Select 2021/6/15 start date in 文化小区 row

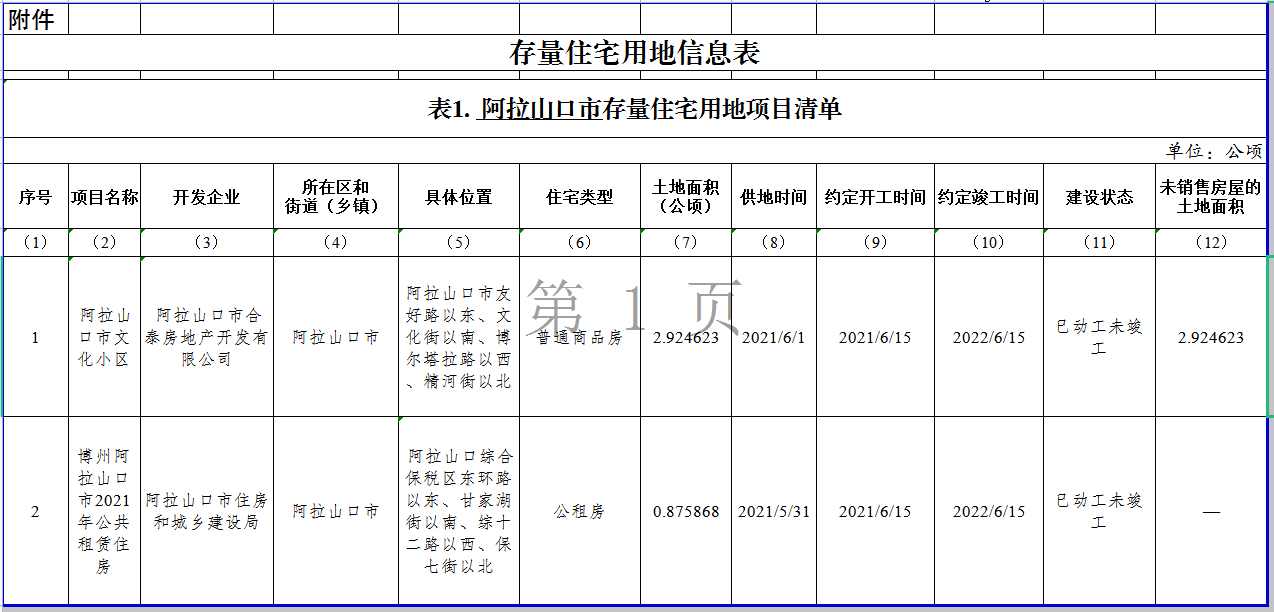coord(875,337)
